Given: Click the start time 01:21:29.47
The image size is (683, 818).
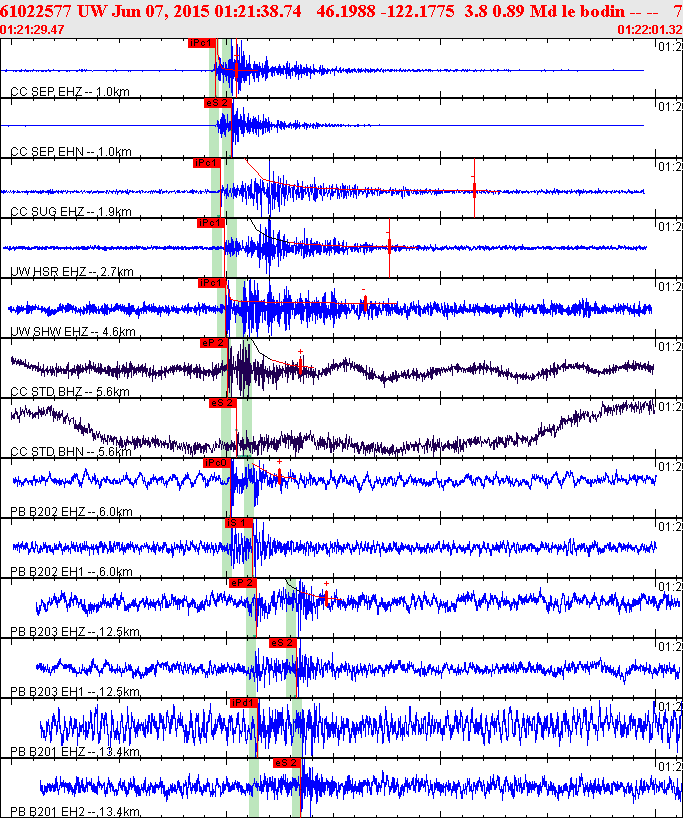Looking at the screenshot, I should (32, 30).
